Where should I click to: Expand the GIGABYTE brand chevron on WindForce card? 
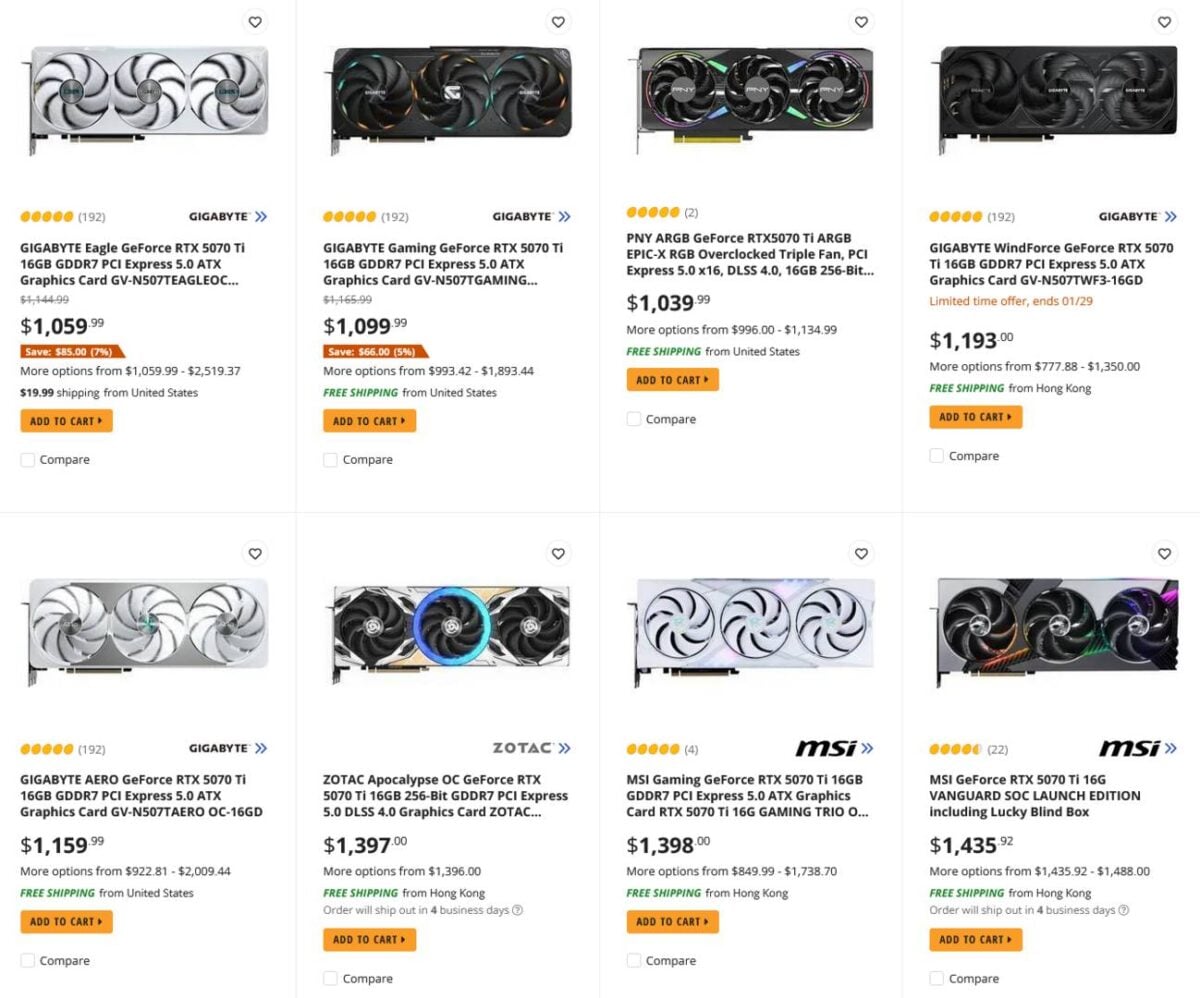point(1170,216)
